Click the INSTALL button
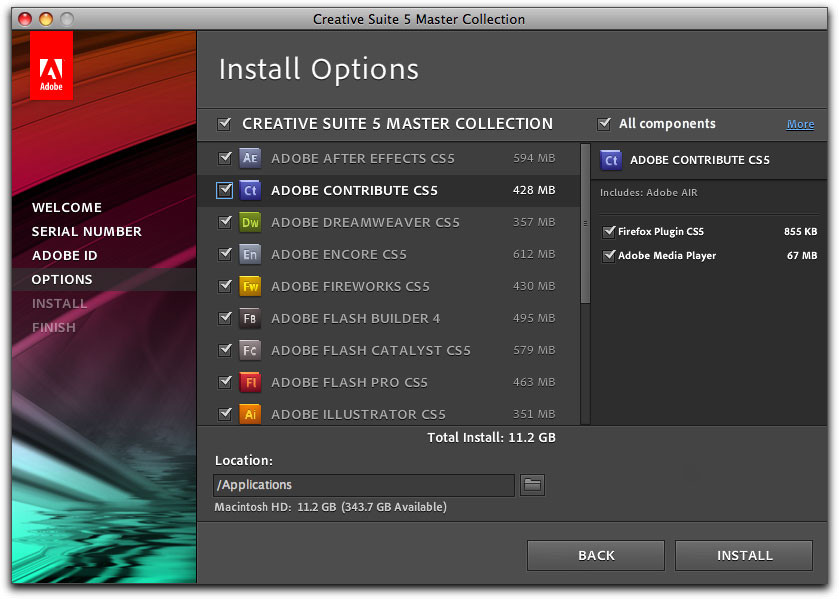The width and height of the screenshot is (839, 599). pyautogui.click(x=744, y=556)
